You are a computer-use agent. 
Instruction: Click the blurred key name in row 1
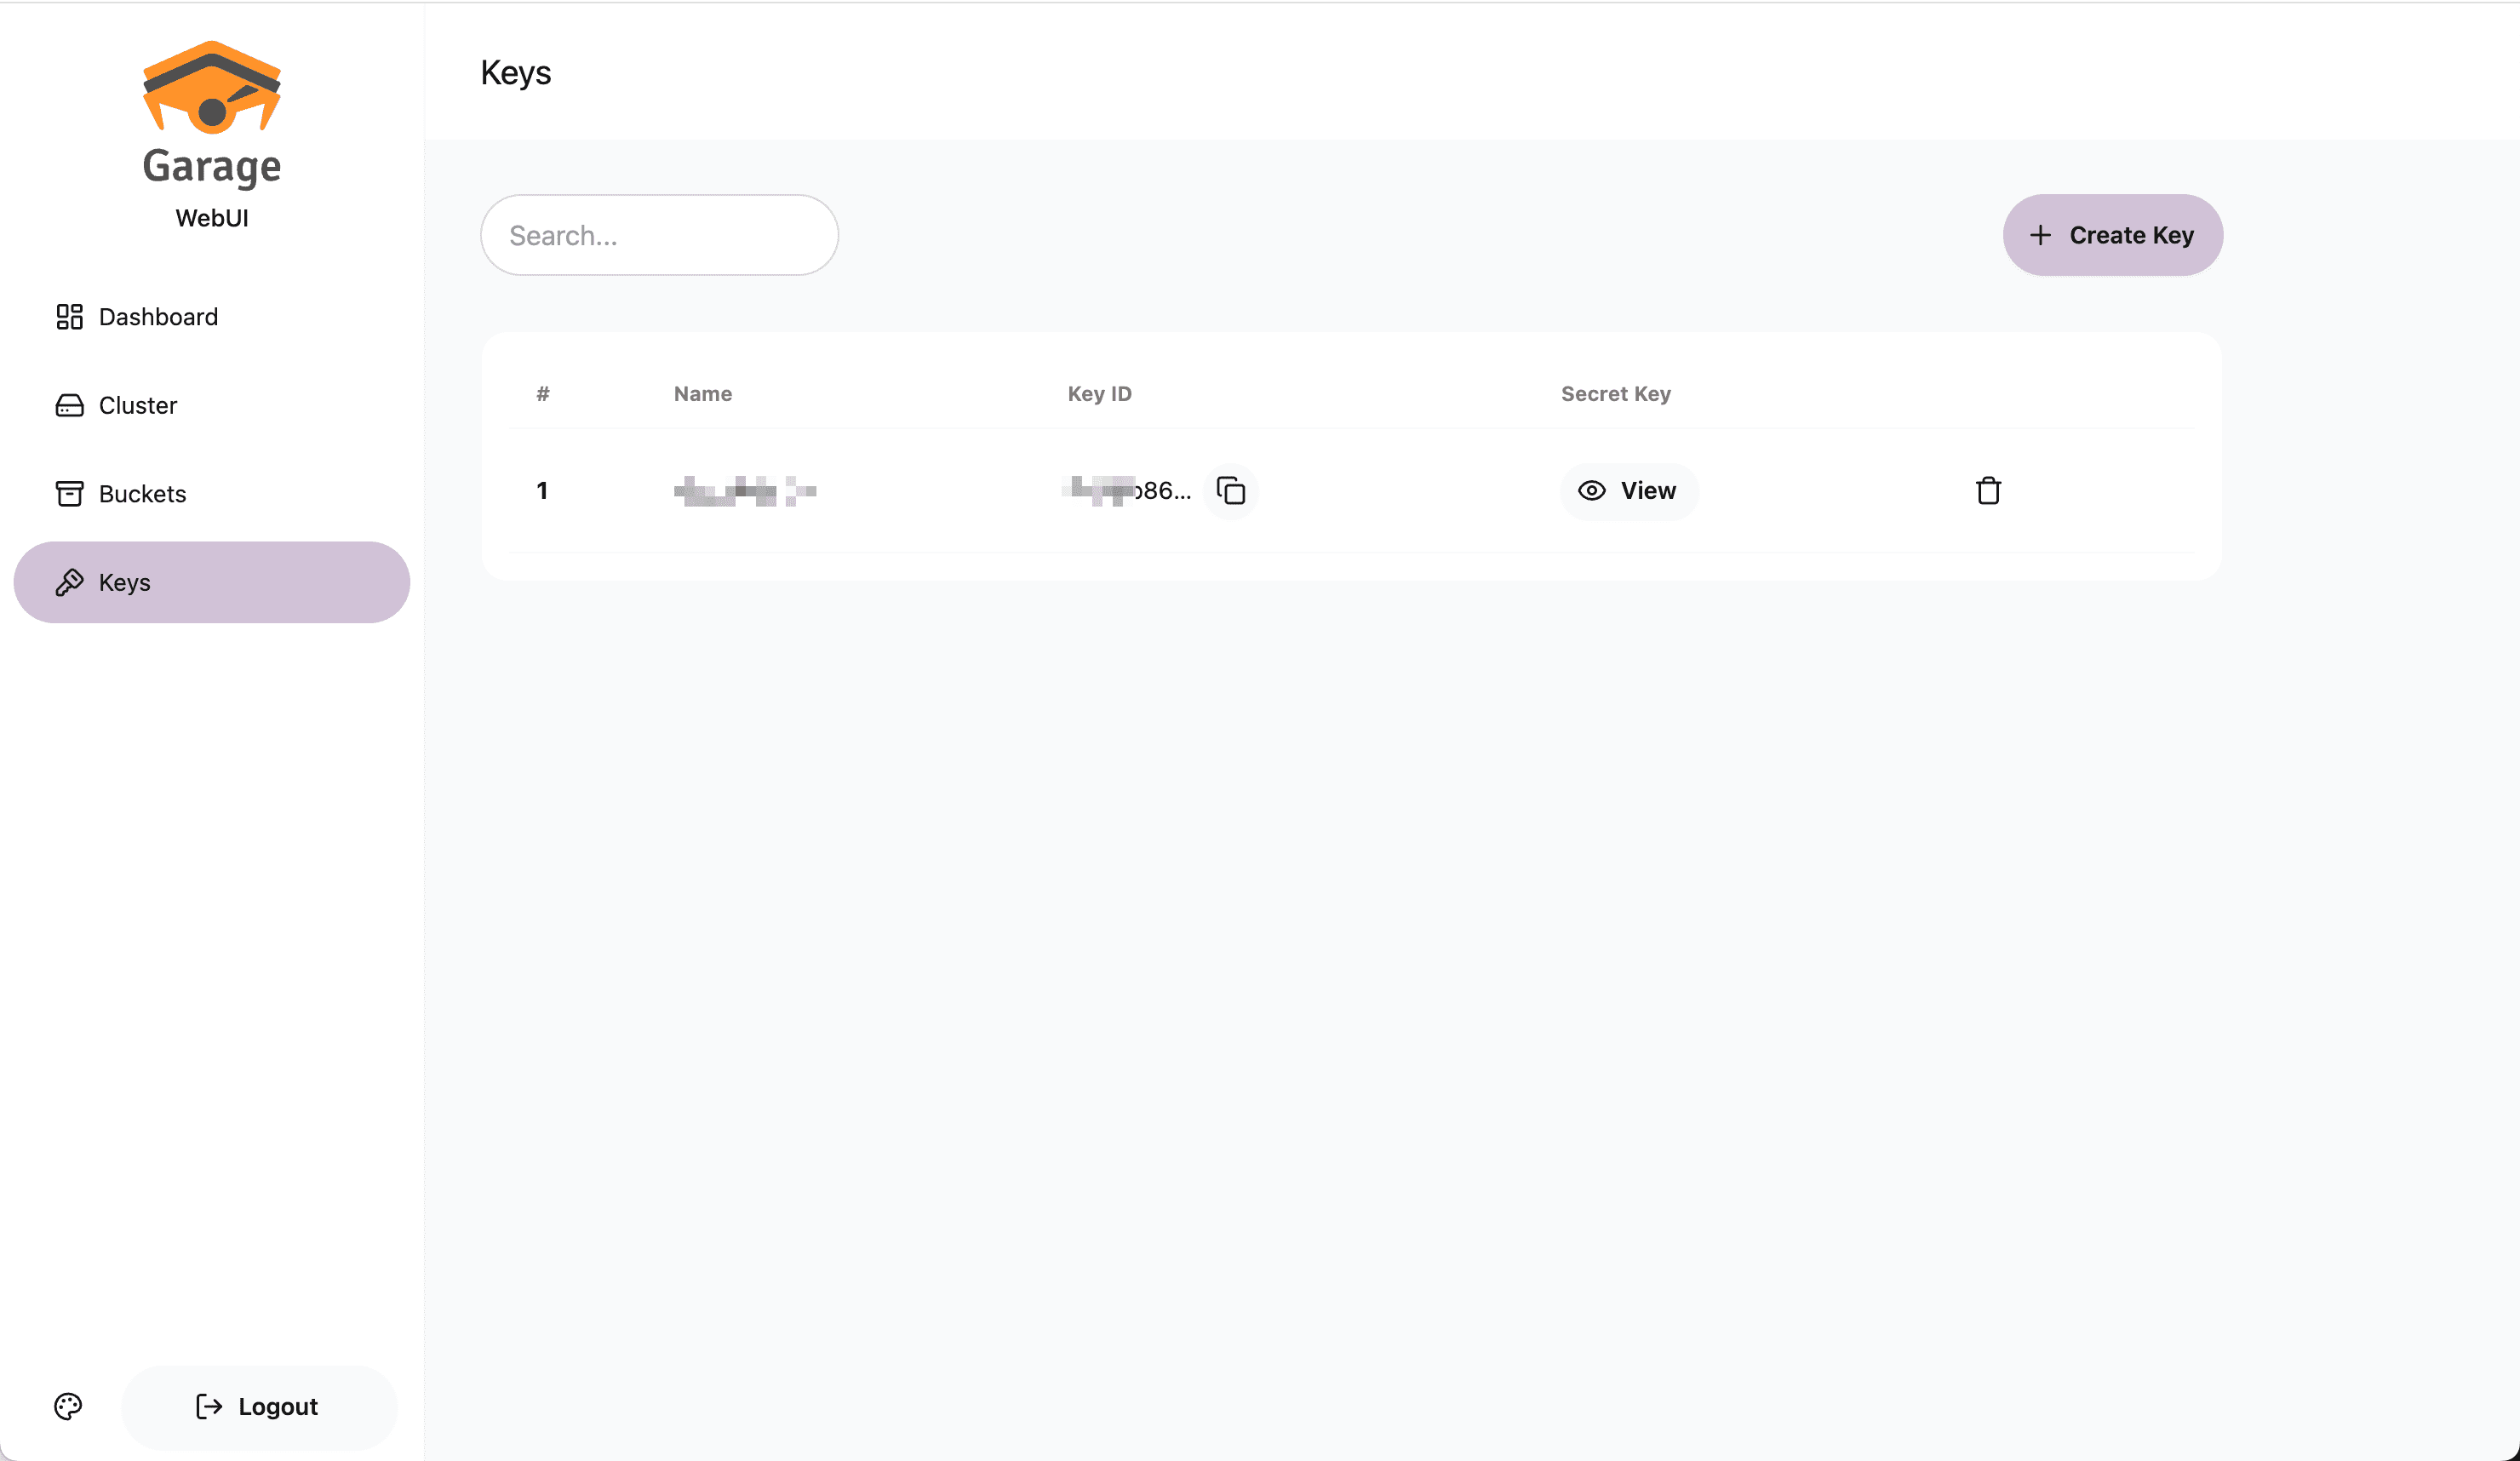pos(745,491)
